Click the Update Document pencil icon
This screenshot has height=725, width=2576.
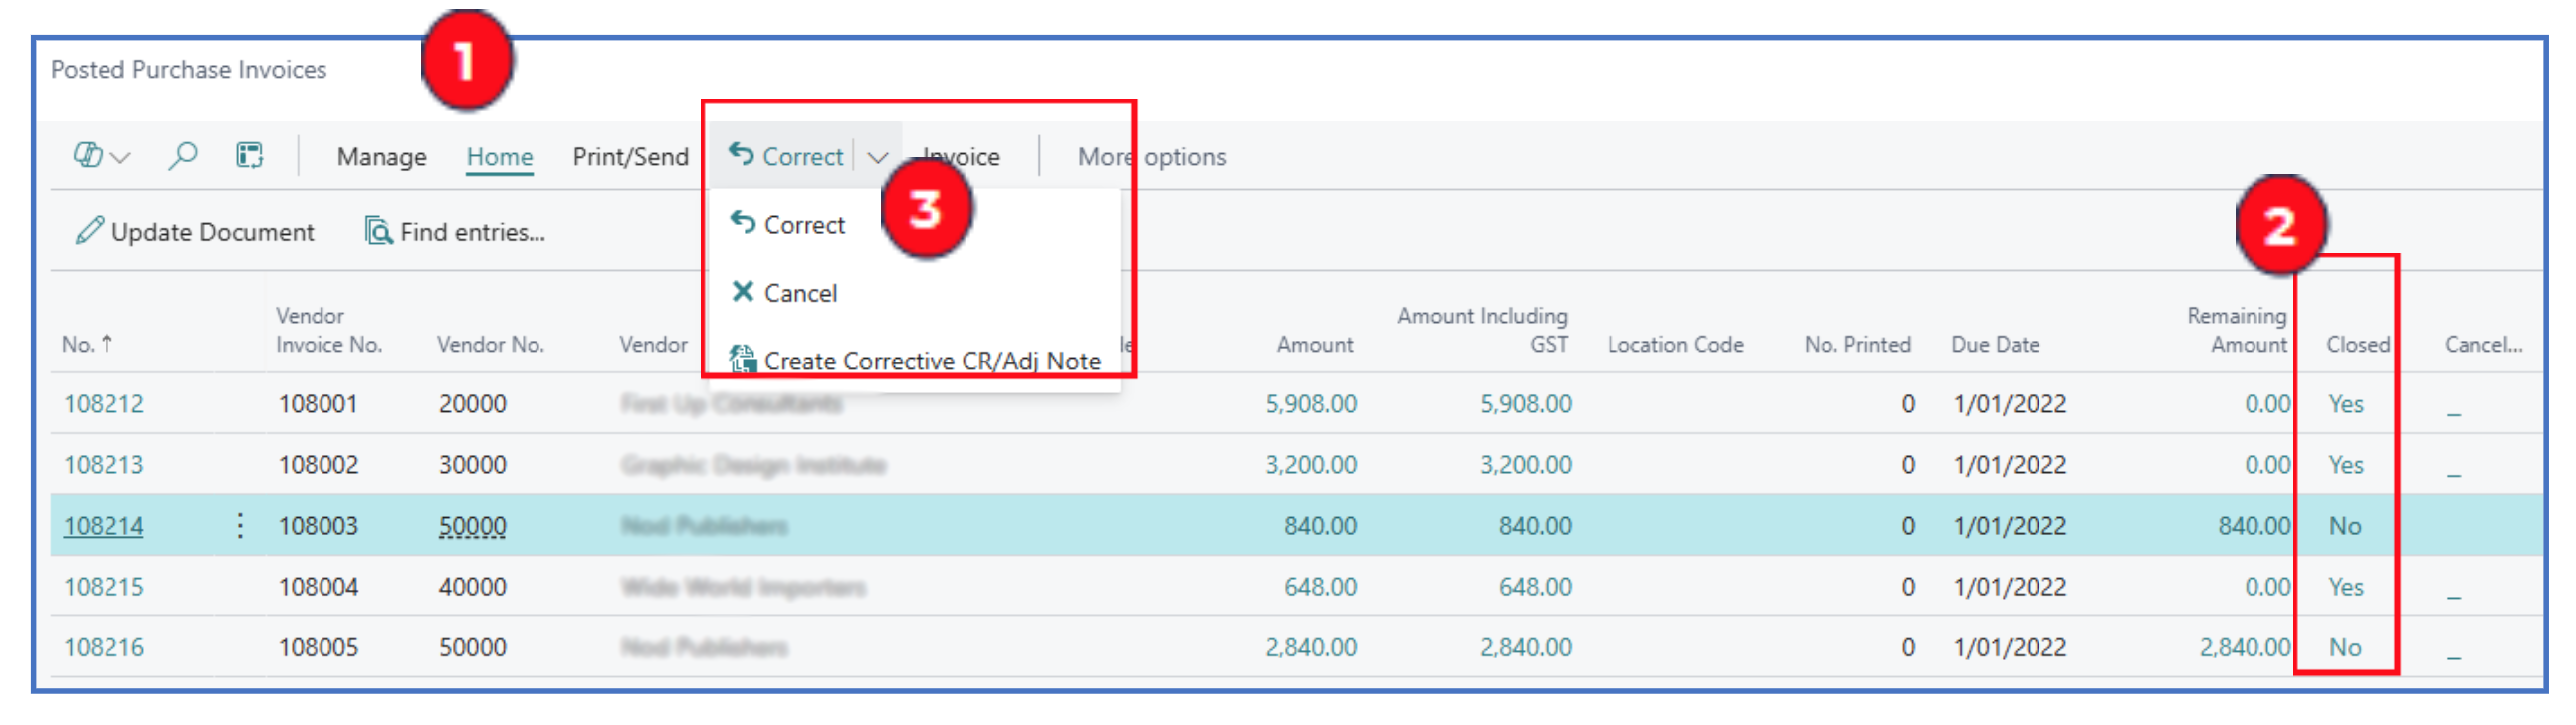click(x=89, y=231)
